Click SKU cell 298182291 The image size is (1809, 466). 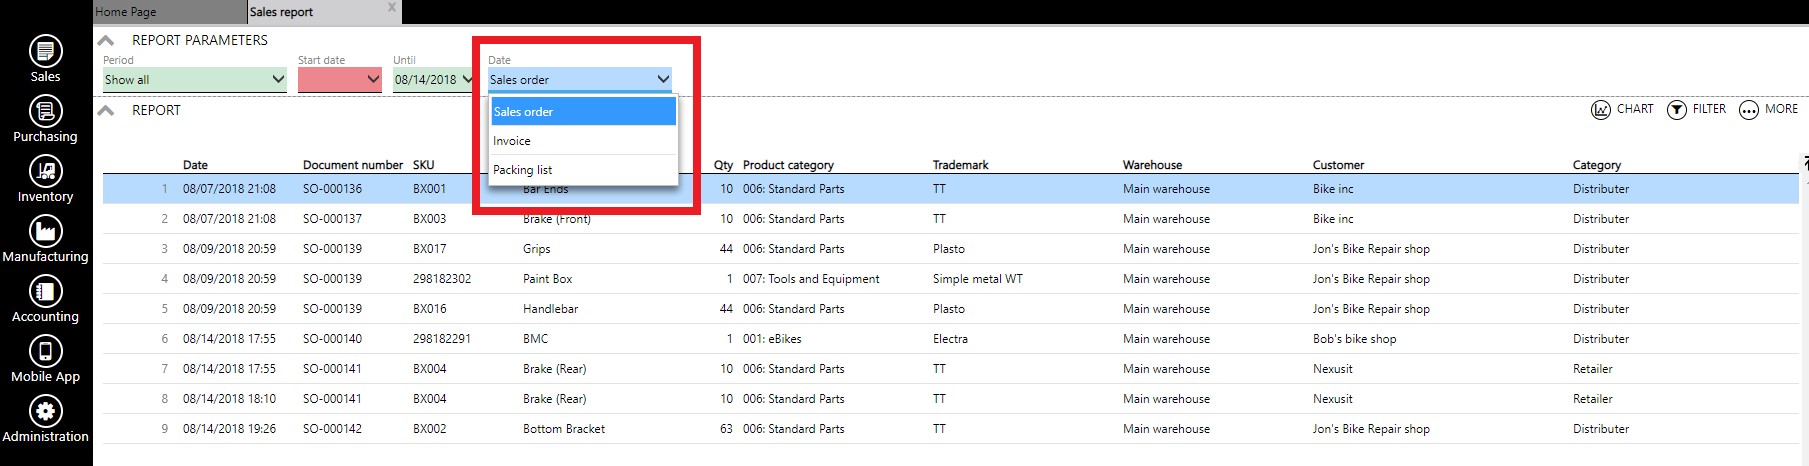click(x=442, y=339)
